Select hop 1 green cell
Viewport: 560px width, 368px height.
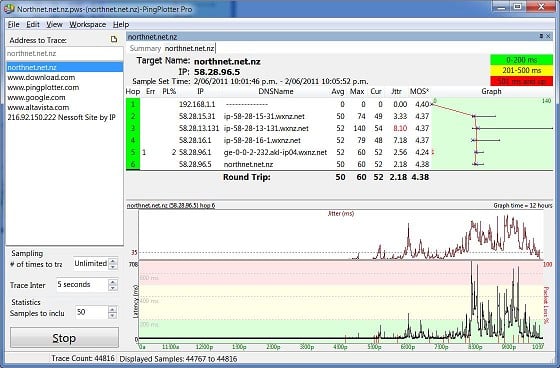tap(133, 104)
